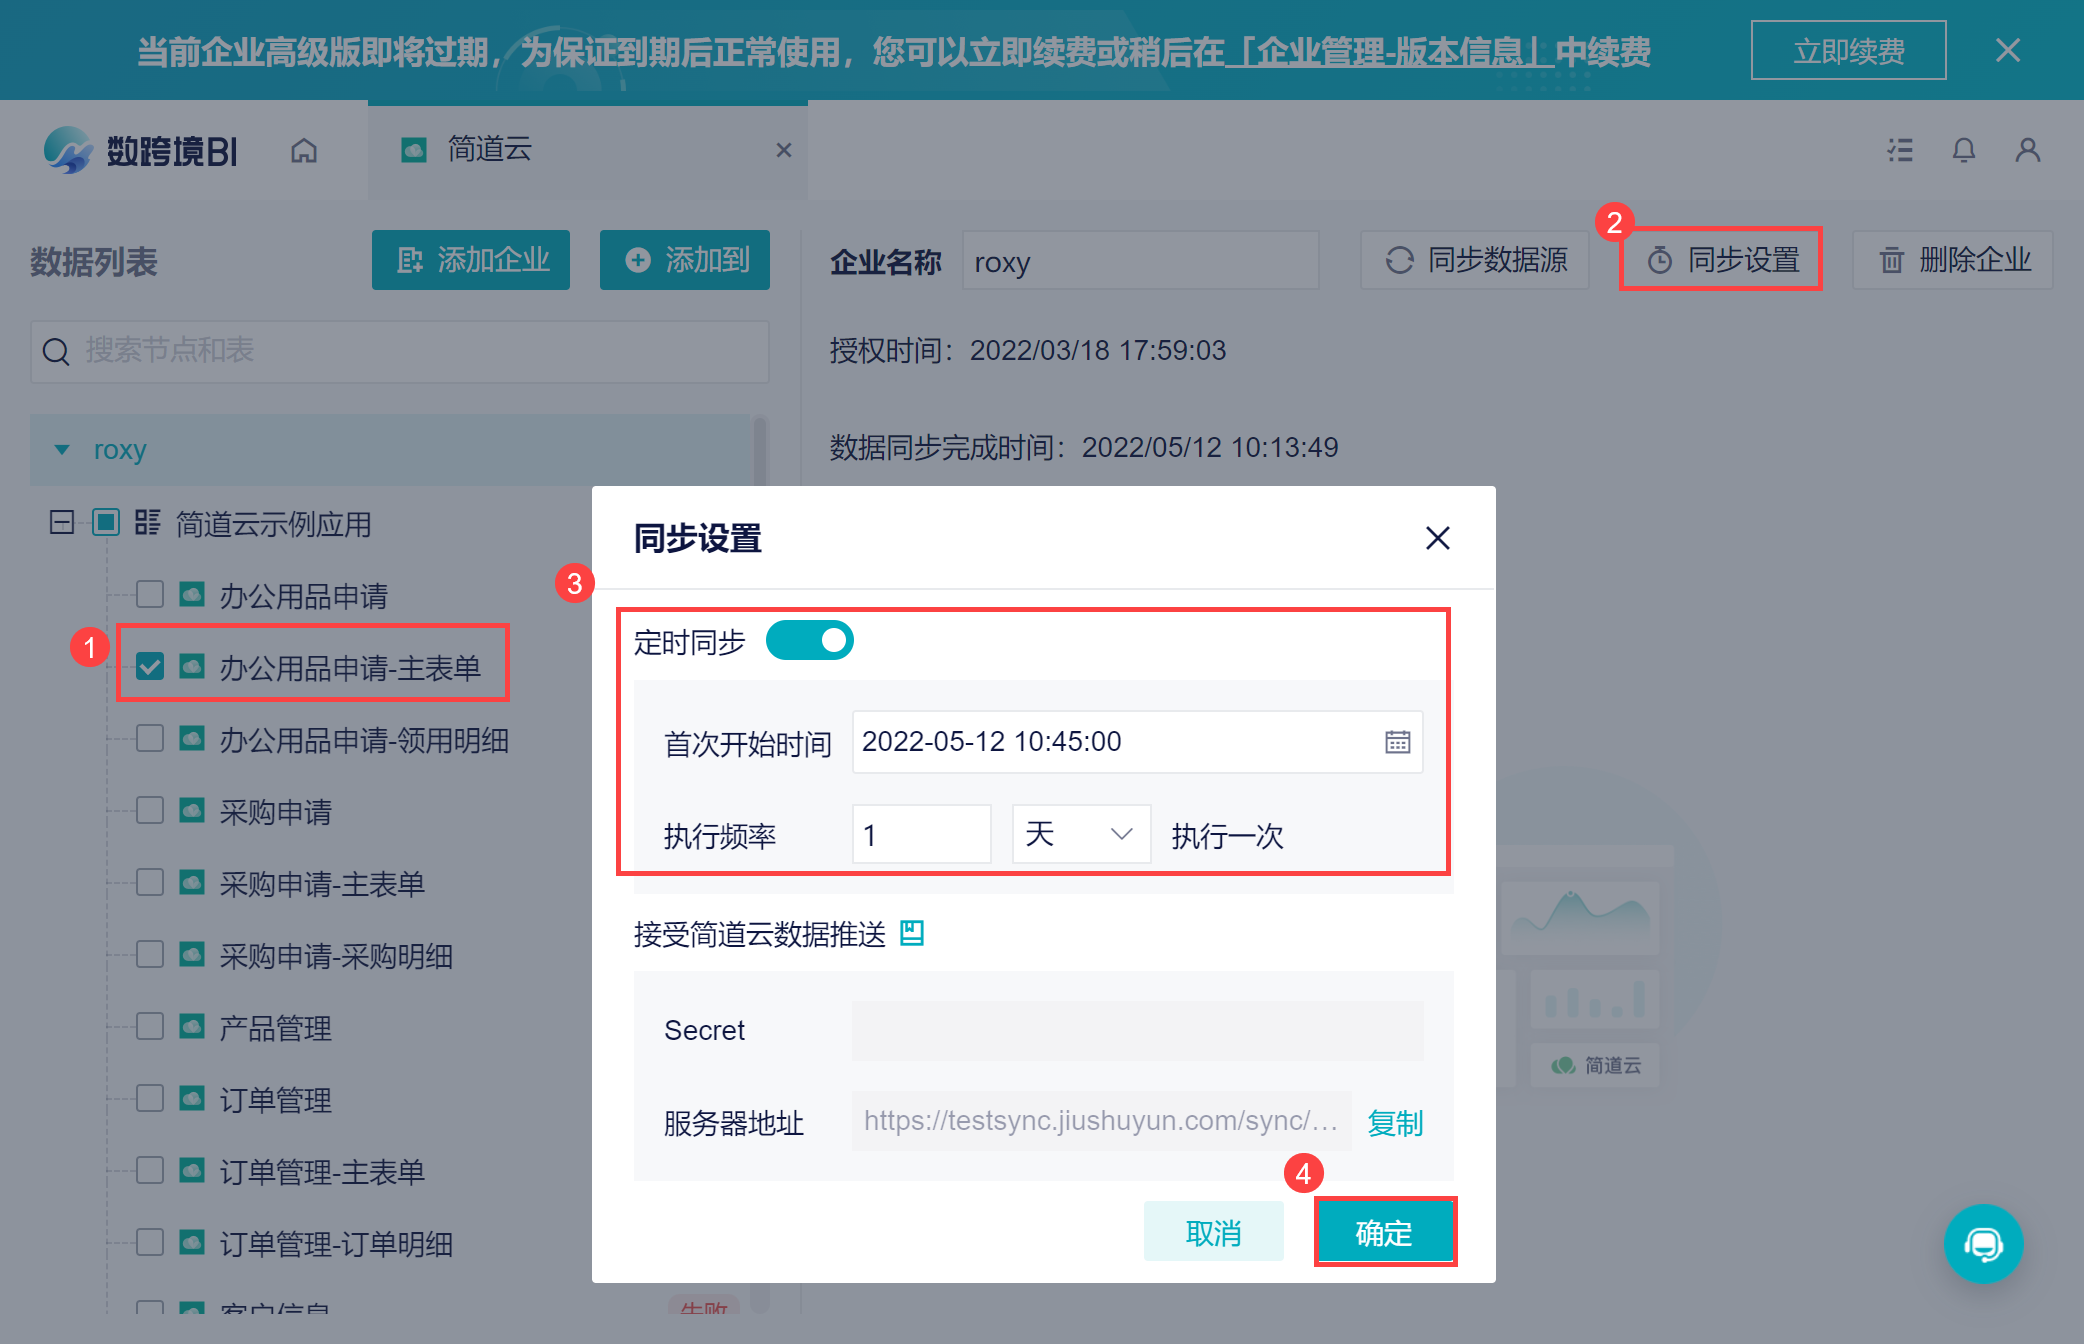Open the user profile icon
Image resolution: width=2084 pixels, height=1344 pixels.
click(2027, 151)
